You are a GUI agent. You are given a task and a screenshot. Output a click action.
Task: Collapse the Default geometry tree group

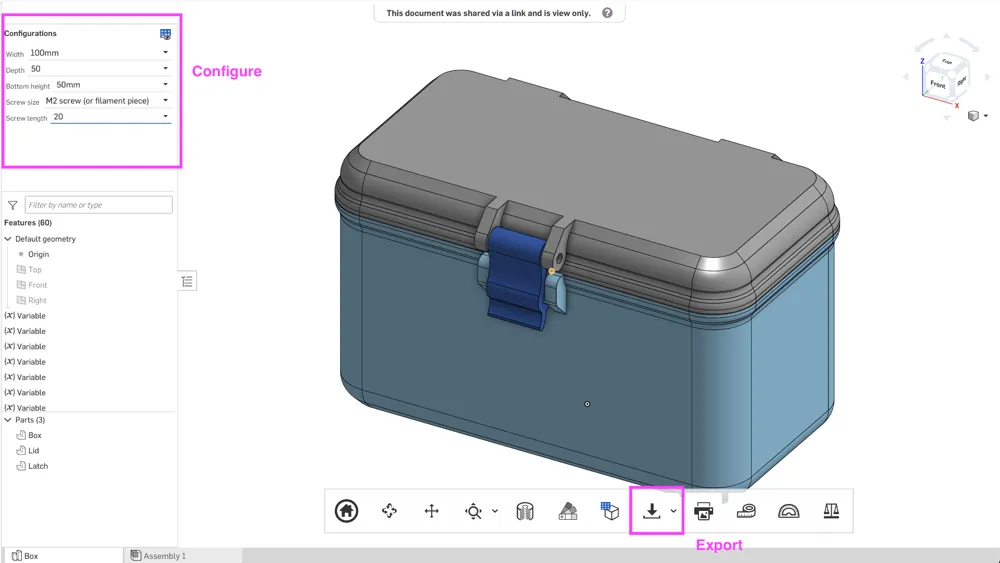point(8,238)
